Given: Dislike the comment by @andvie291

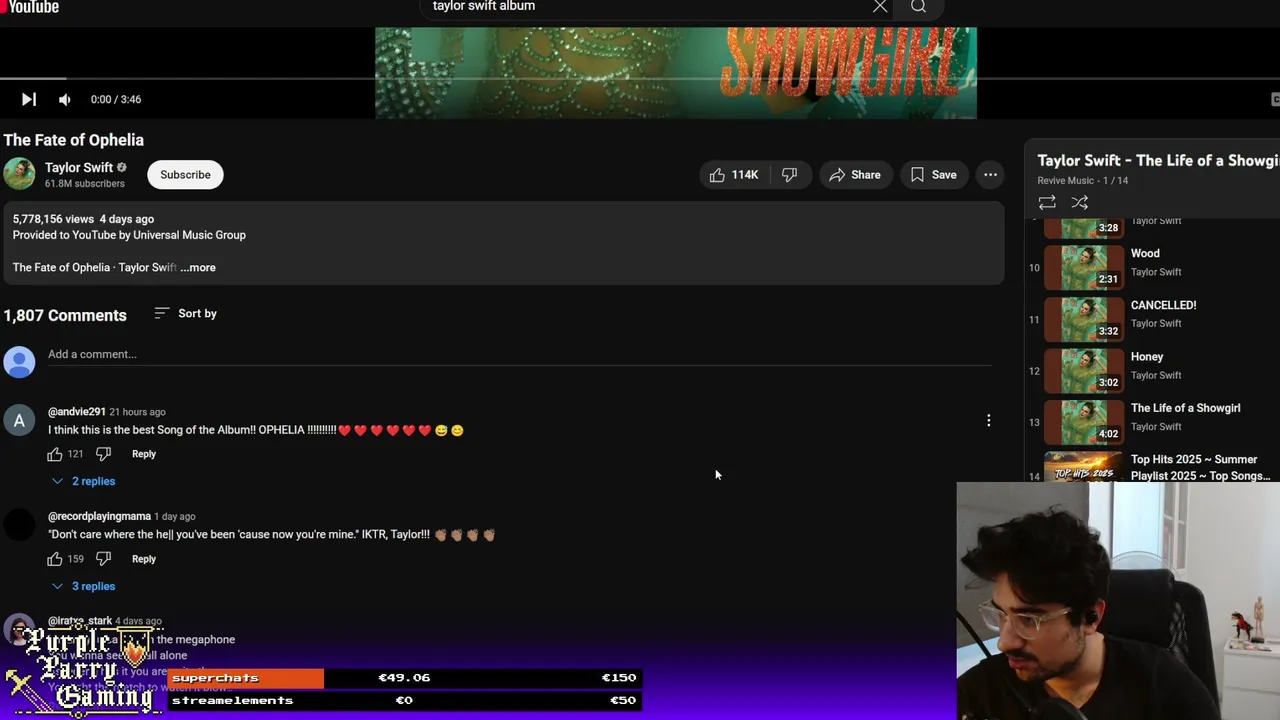Looking at the screenshot, I should click(x=103, y=454).
